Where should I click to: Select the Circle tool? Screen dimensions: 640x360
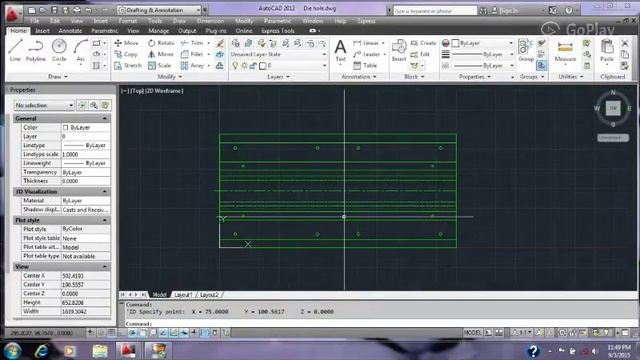(x=59, y=50)
